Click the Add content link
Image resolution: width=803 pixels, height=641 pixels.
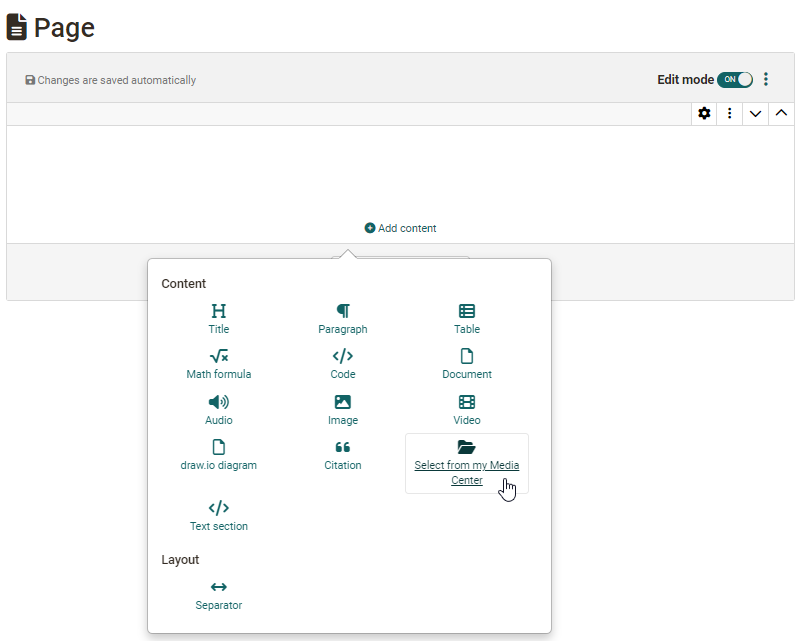tap(400, 228)
